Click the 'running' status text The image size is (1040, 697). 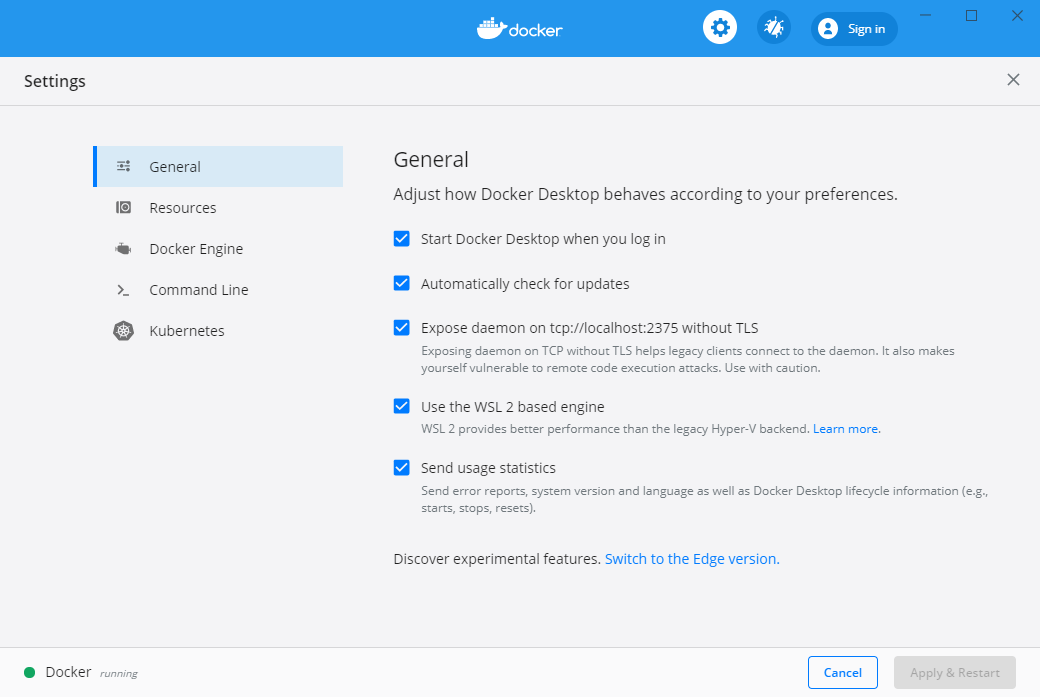pos(119,674)
